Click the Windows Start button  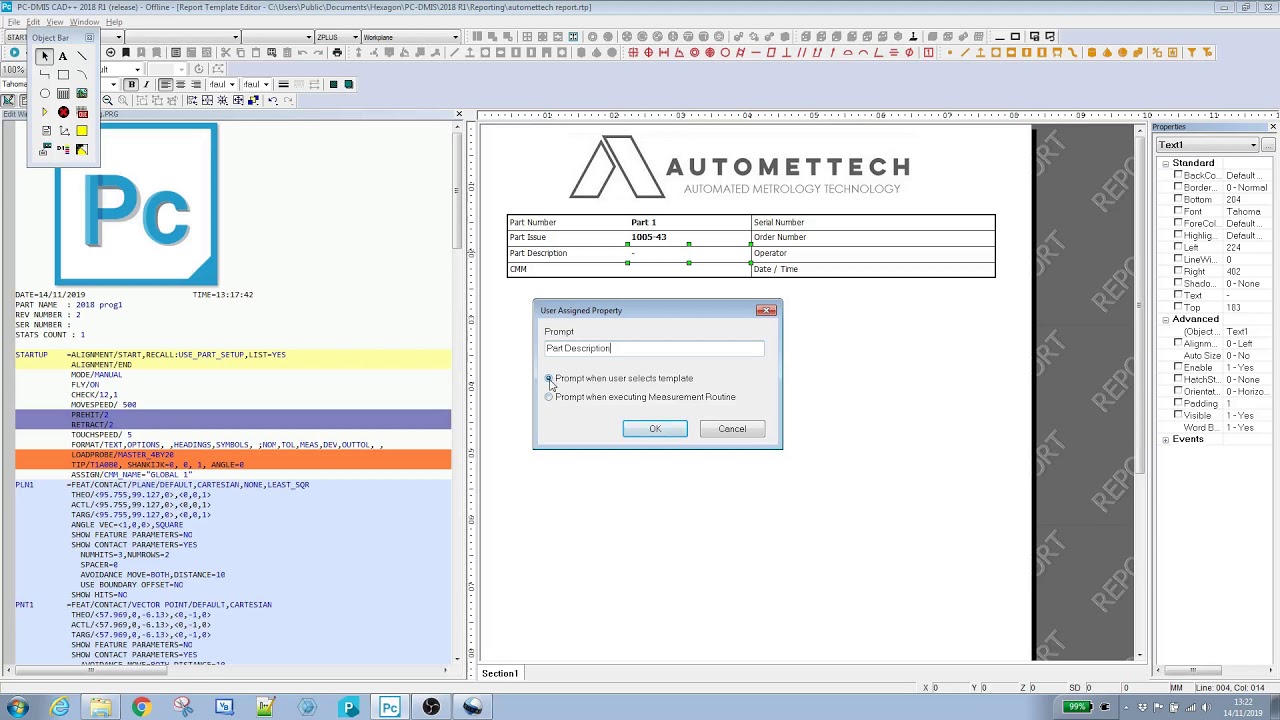pos(18,707)
